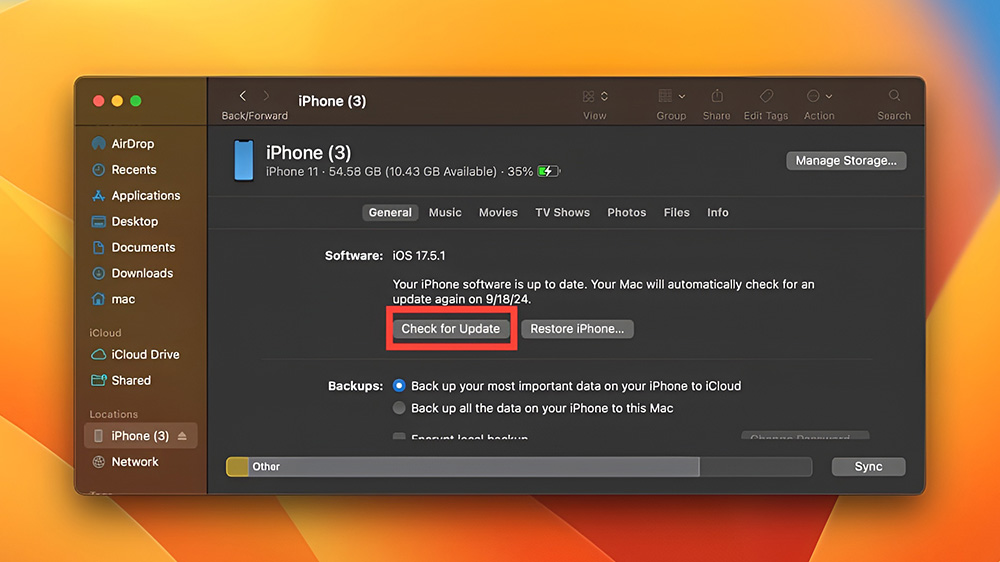
Task: Click the red close window button
Action: click(x=99, y=101)
